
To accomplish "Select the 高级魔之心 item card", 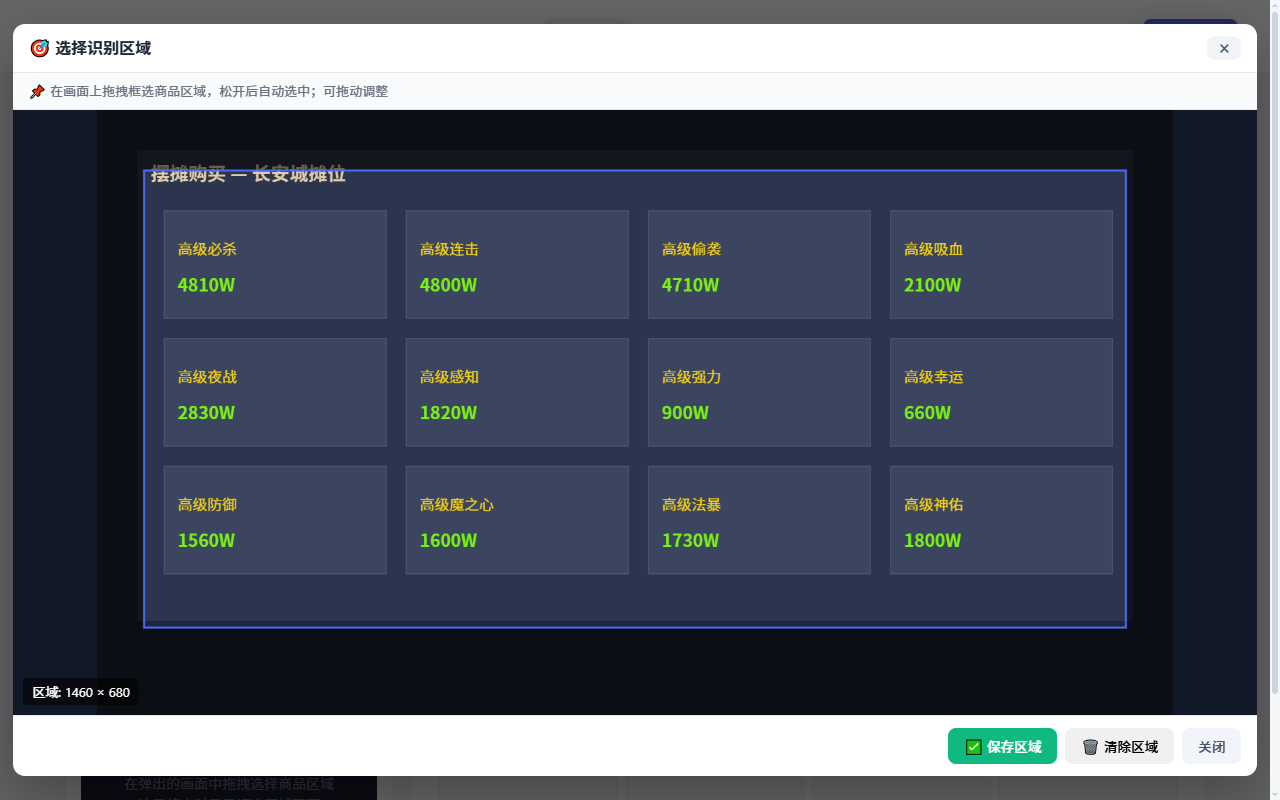I will click(517, 520).
